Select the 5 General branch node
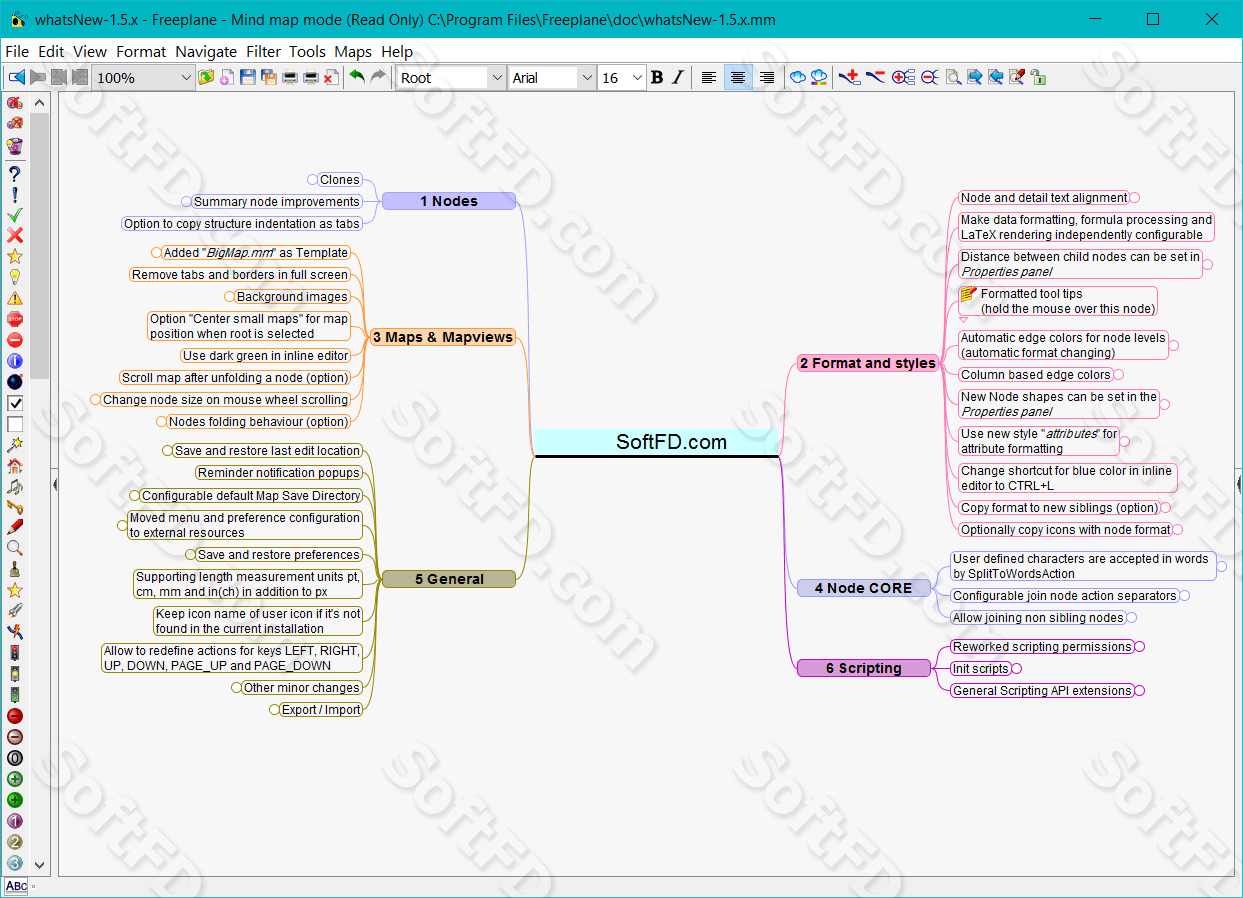This screenshot has width=1243, height=898. pos(449,579)
